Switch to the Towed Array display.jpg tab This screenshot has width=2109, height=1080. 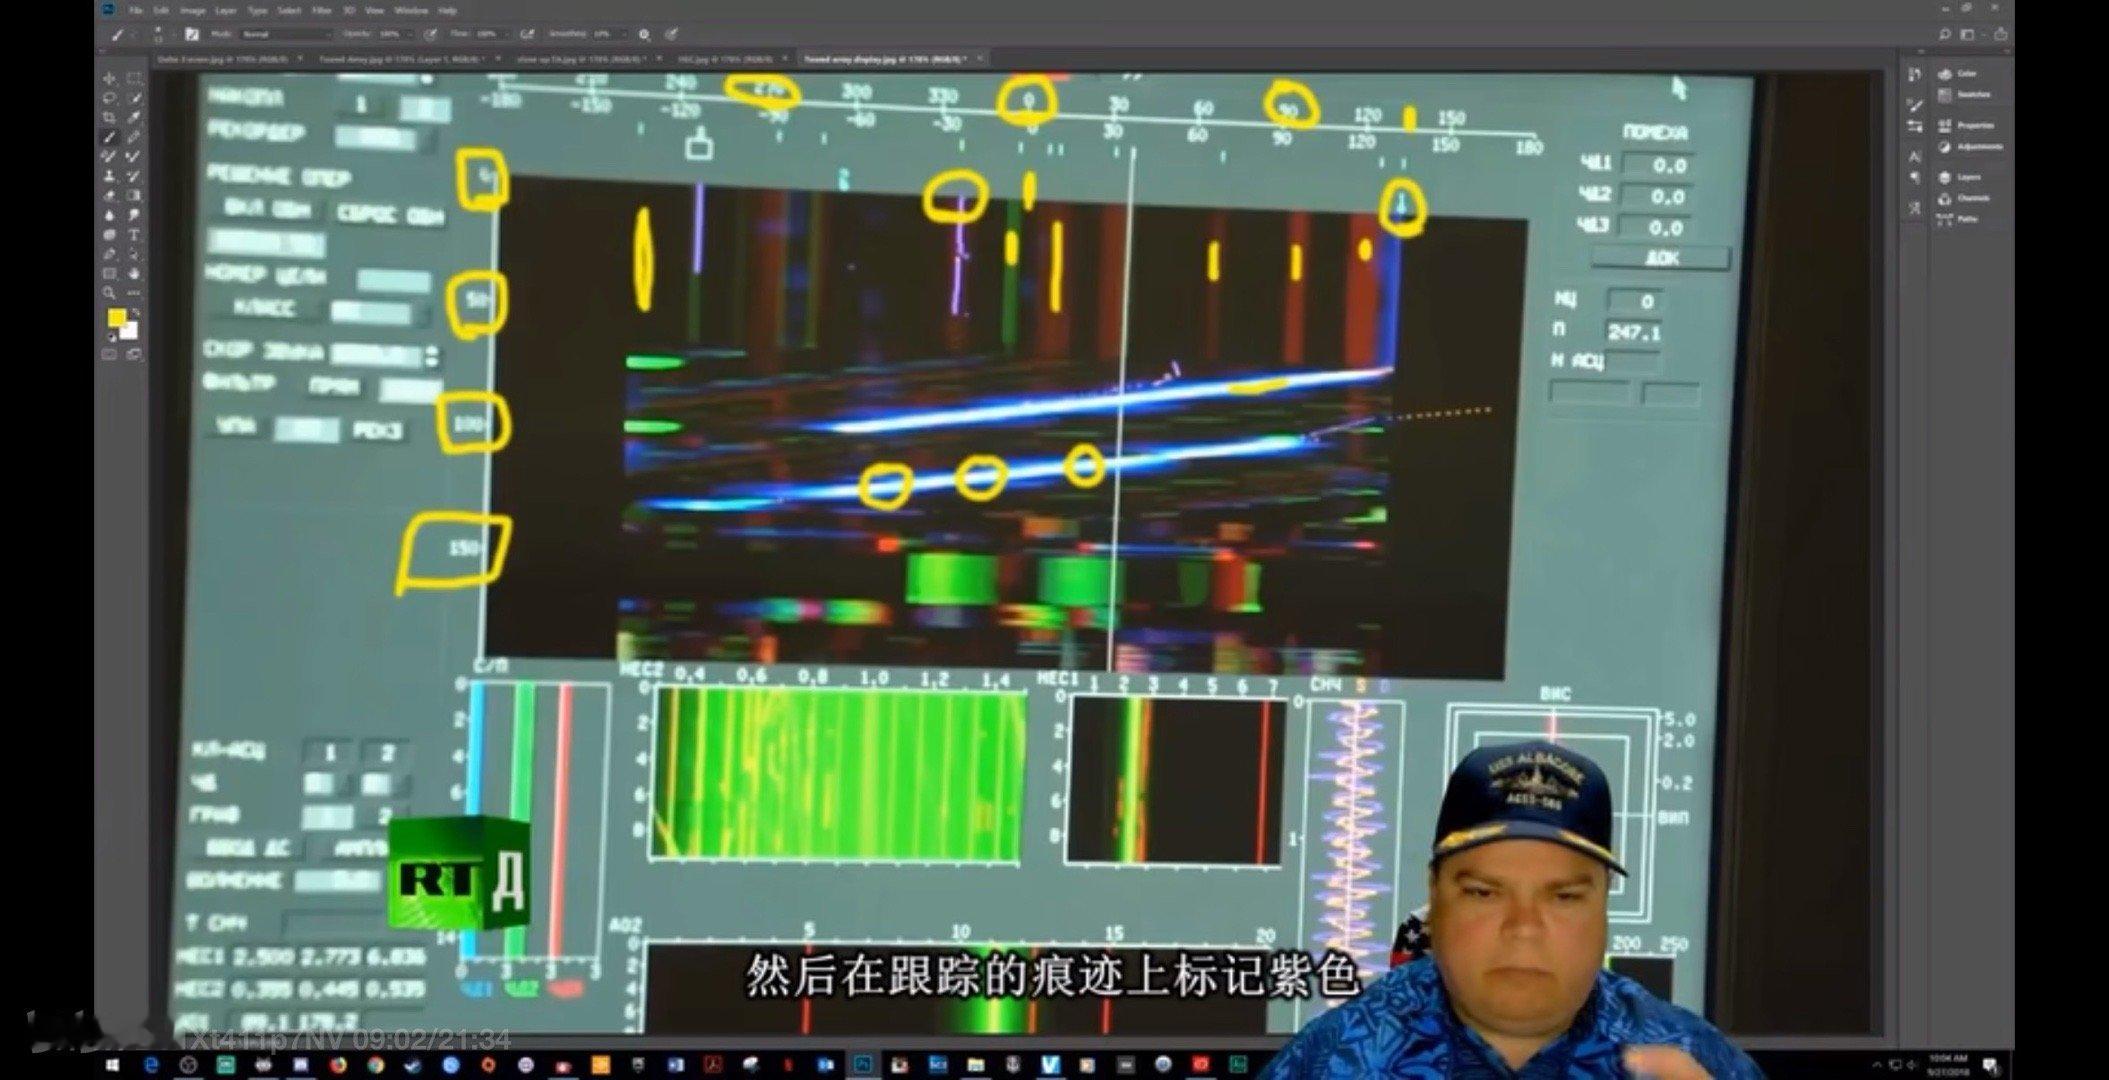(x=880, y=58)
